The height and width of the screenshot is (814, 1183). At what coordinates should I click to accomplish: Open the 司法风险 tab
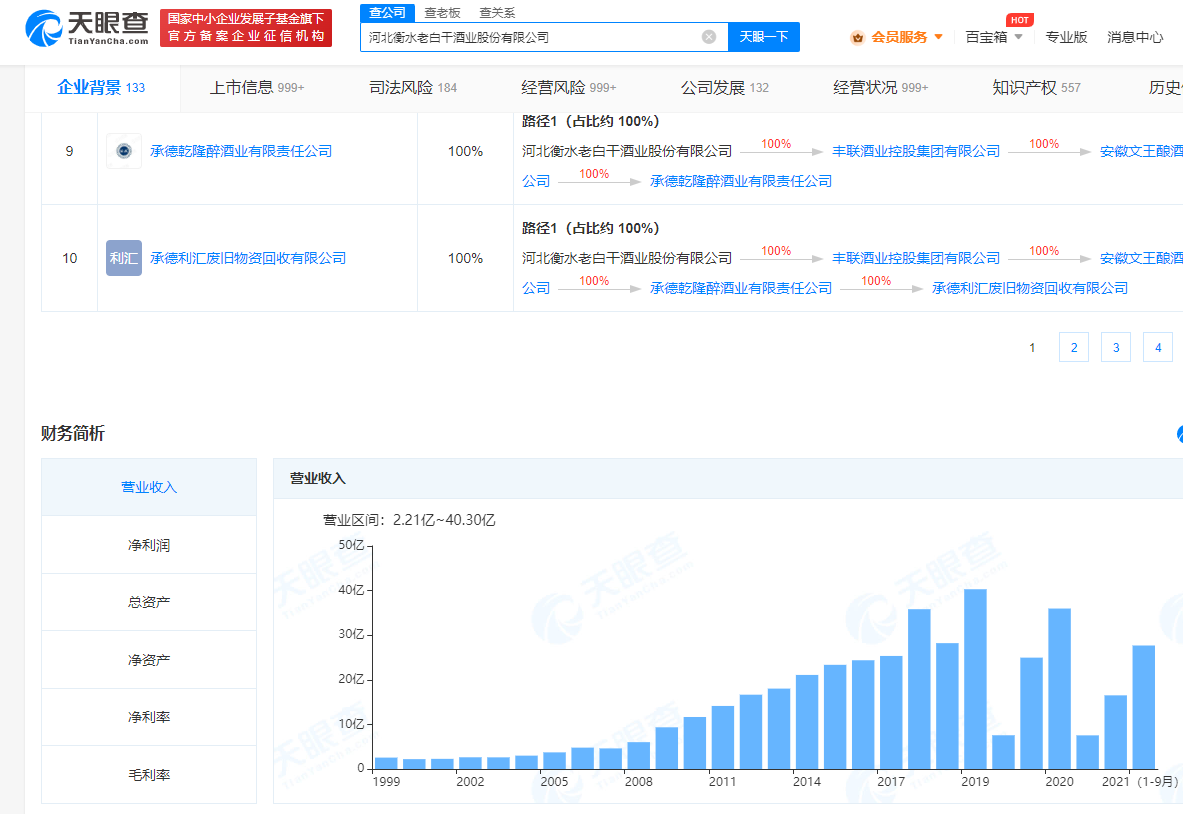coord(412,88)
